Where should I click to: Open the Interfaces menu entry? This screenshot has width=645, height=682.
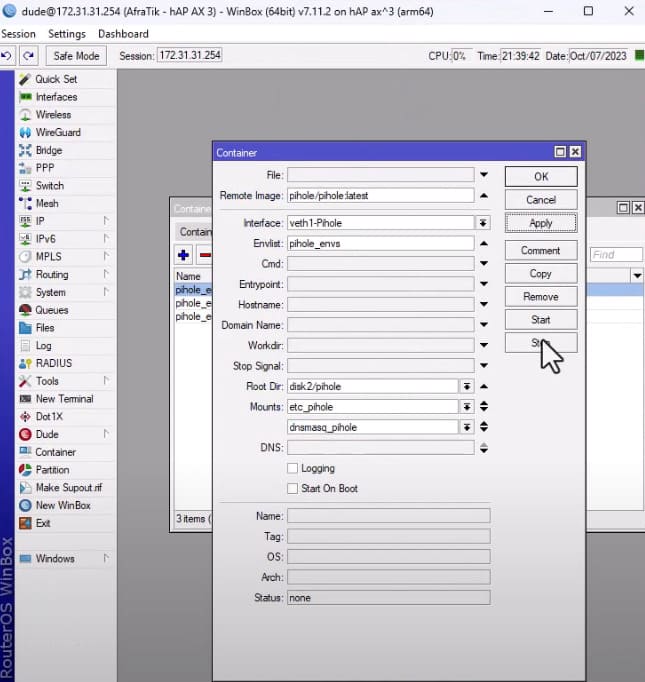pyautogui.click(x=56, y=97)
